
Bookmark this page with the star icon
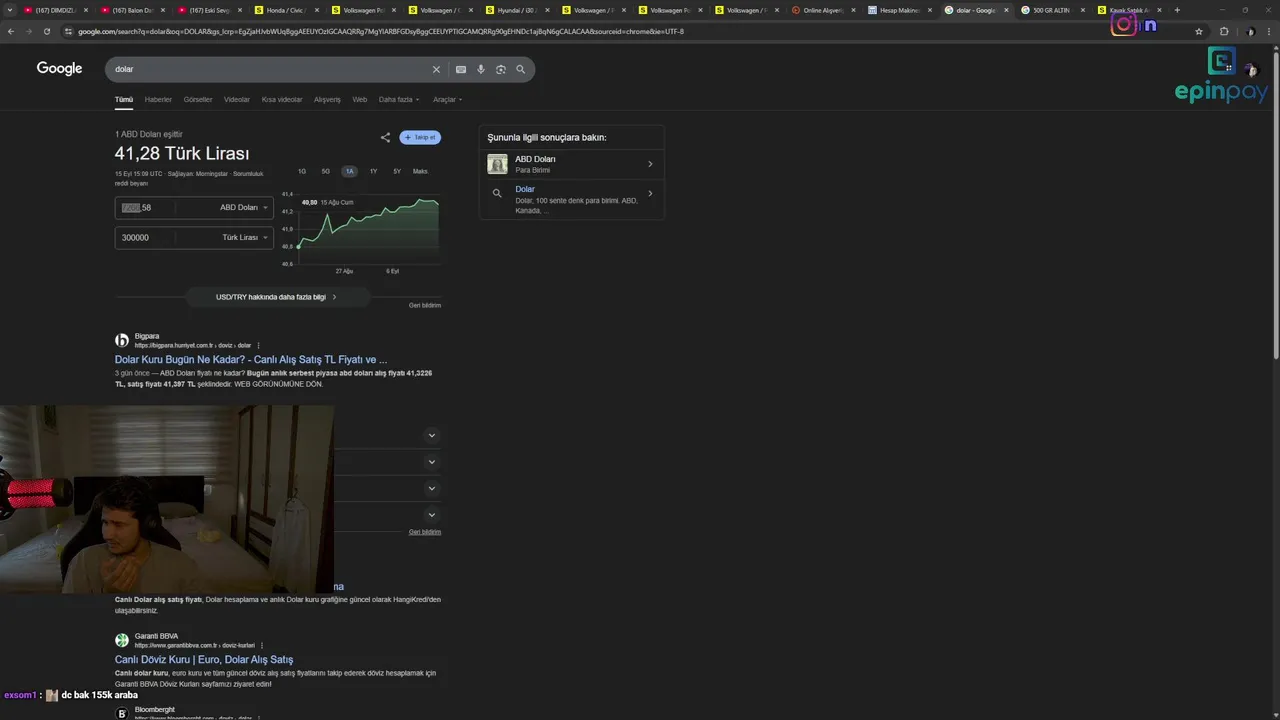[x=1198, y=31]
